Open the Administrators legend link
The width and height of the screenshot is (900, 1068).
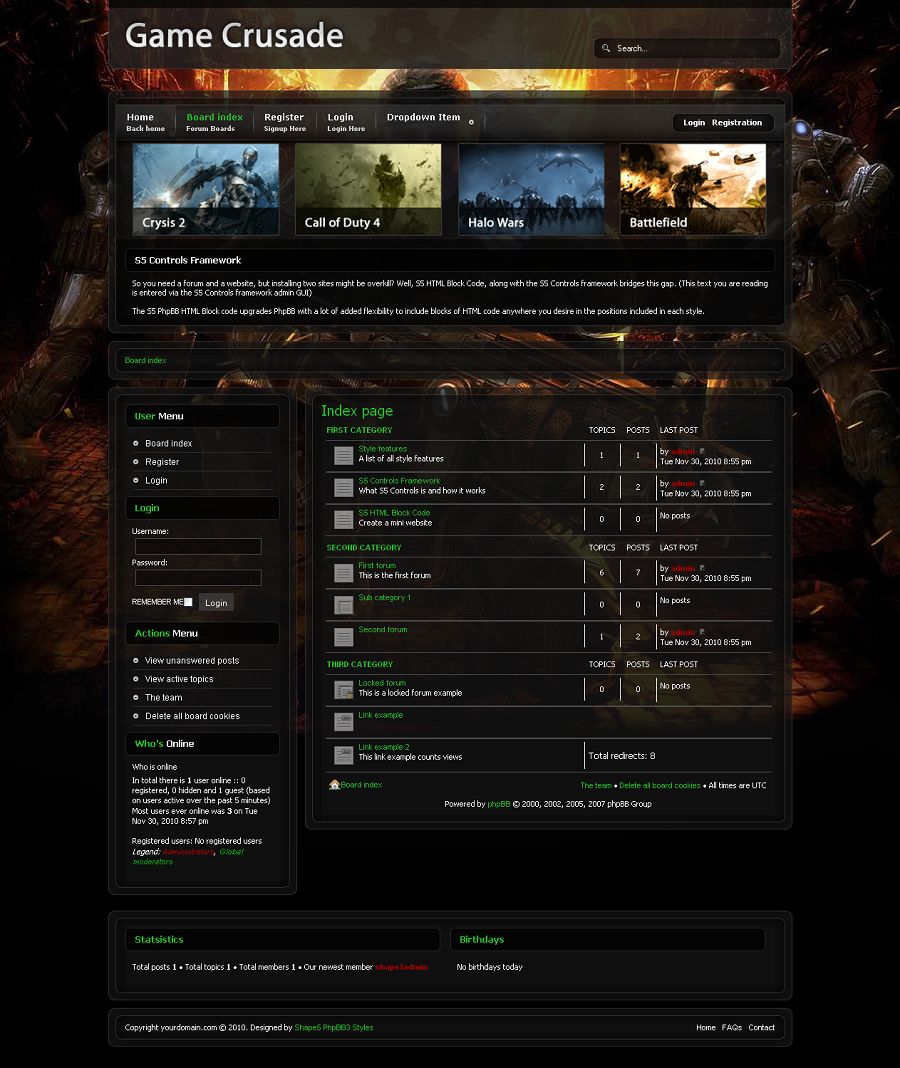188,852
